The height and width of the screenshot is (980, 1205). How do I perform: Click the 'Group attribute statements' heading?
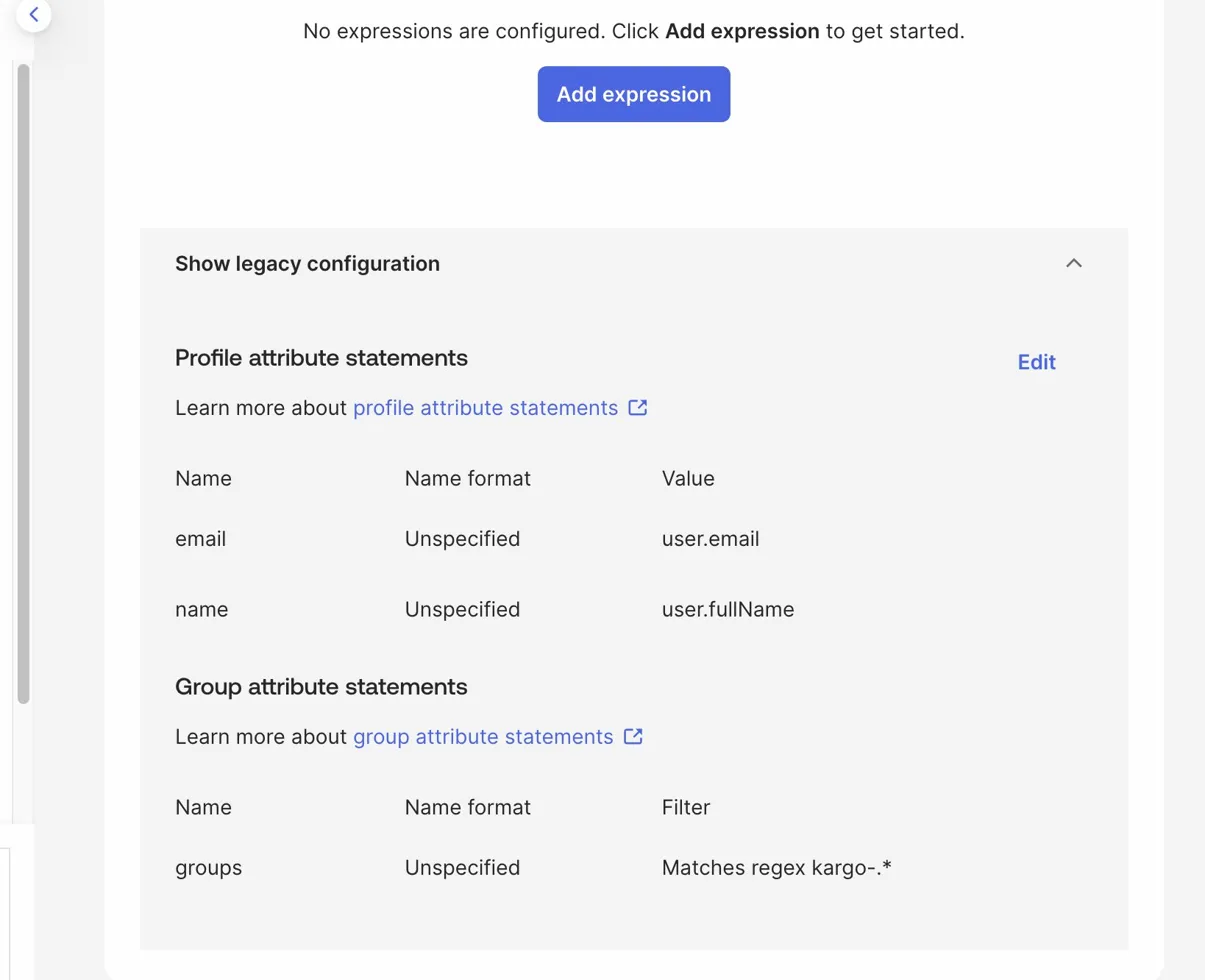[x=321, y=687]
